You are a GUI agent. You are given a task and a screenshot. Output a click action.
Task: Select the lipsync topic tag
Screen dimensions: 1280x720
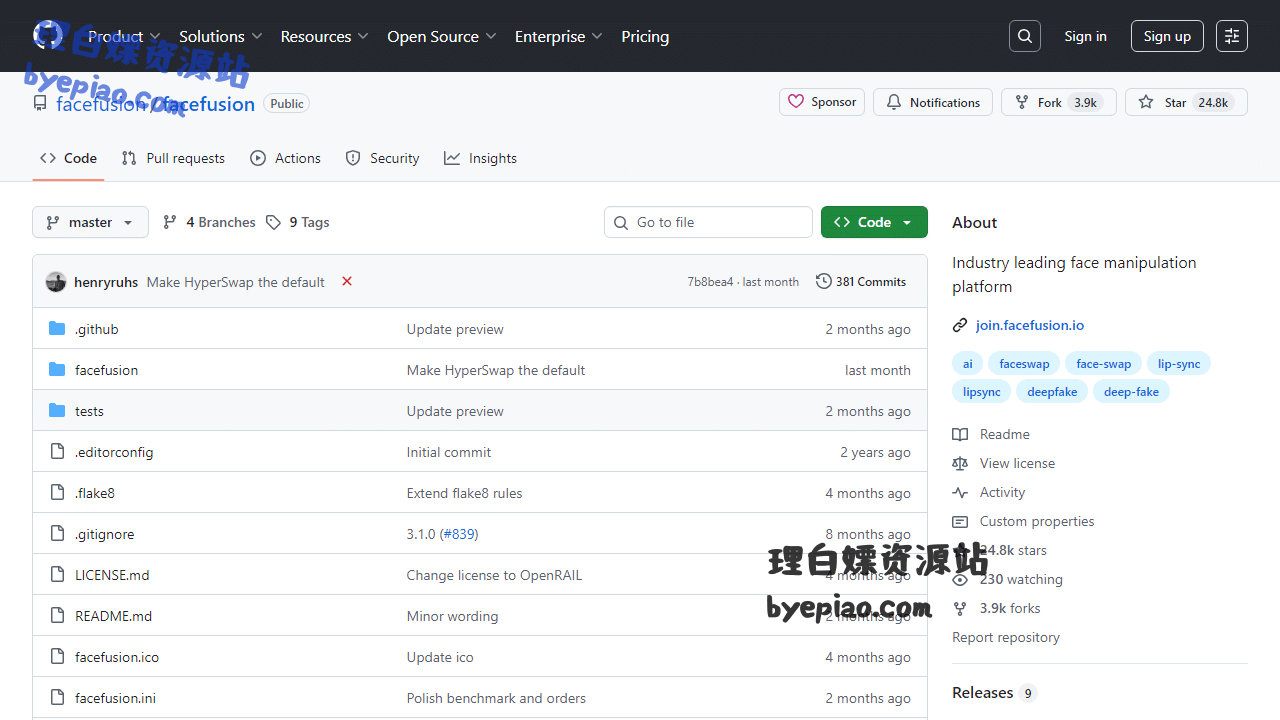[981, 392]
